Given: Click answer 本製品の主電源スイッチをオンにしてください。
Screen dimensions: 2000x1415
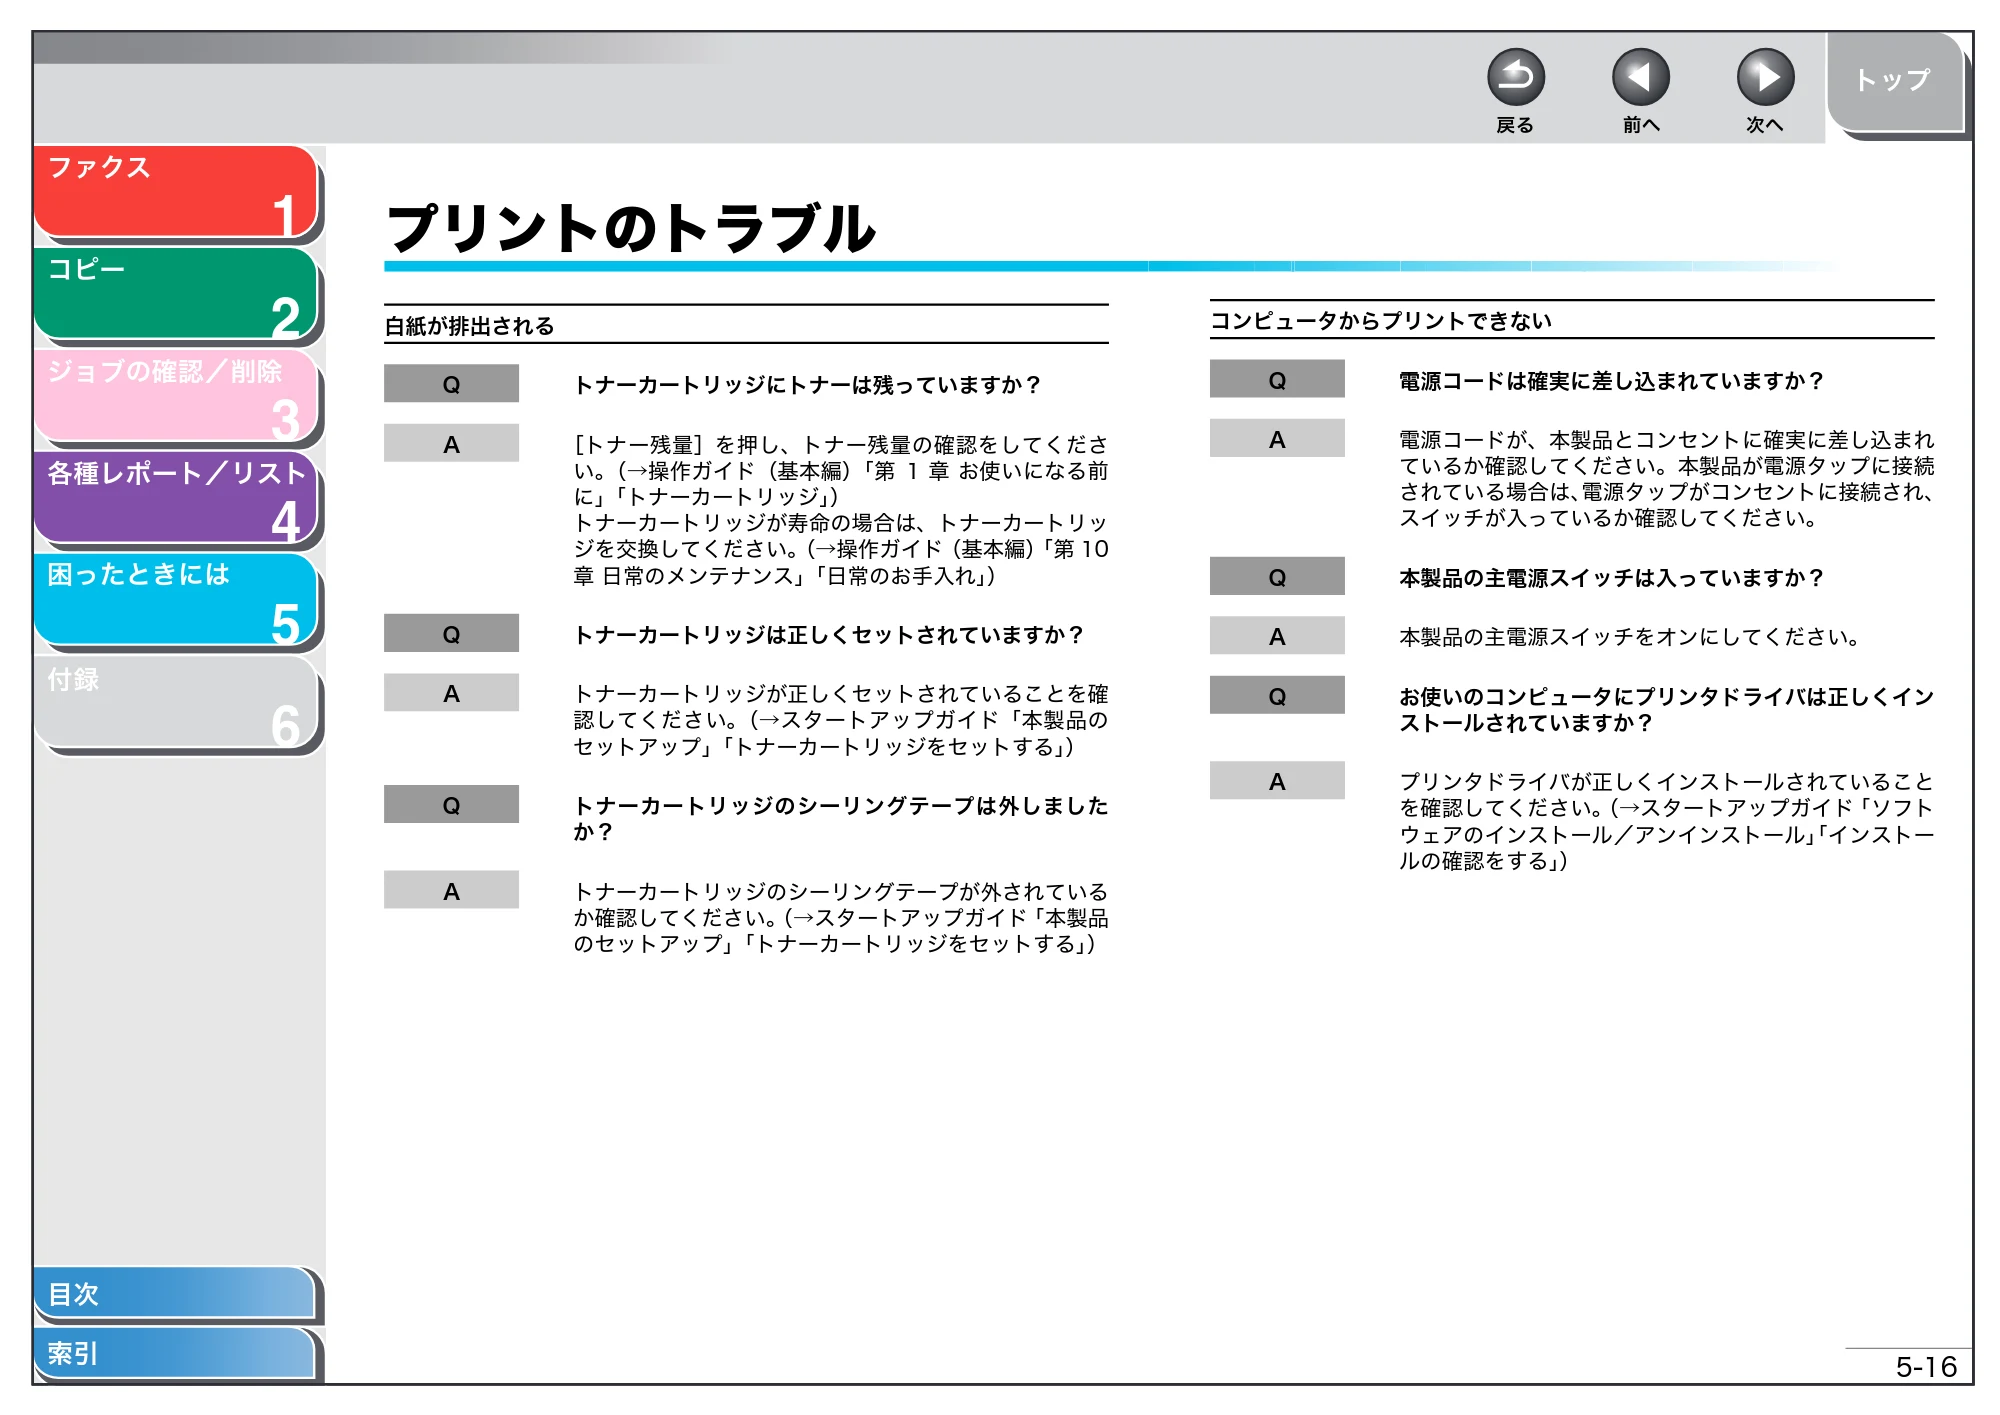Looking at the screenshot, I should click(1629, 637).
